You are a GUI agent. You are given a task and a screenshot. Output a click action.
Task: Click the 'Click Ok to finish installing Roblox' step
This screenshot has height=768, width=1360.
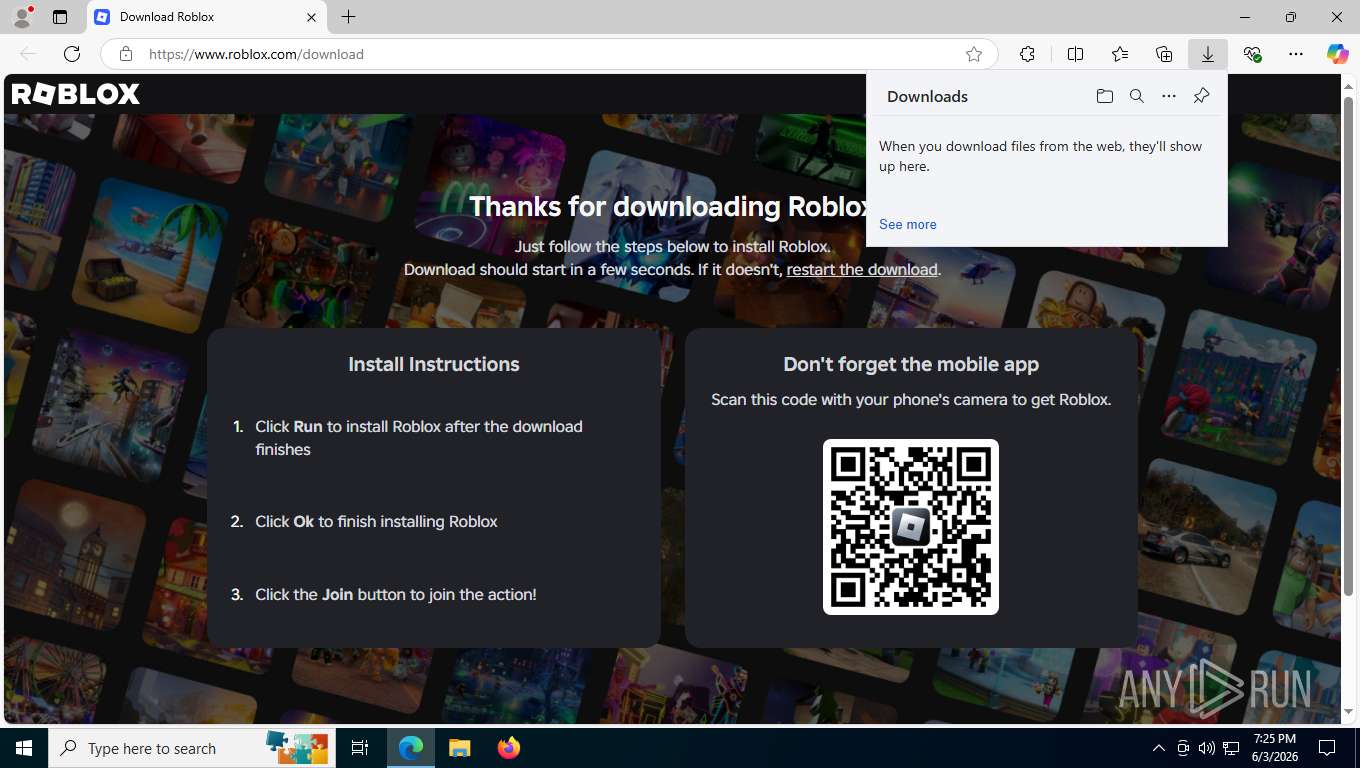point(376,521)
